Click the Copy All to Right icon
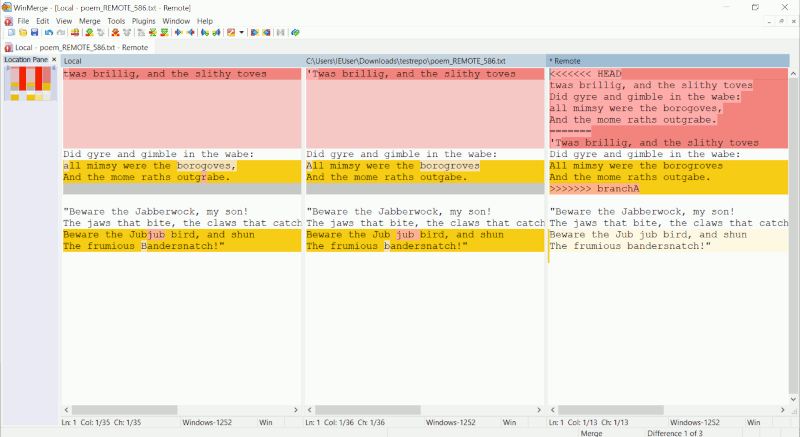 [x=255, y=32]
